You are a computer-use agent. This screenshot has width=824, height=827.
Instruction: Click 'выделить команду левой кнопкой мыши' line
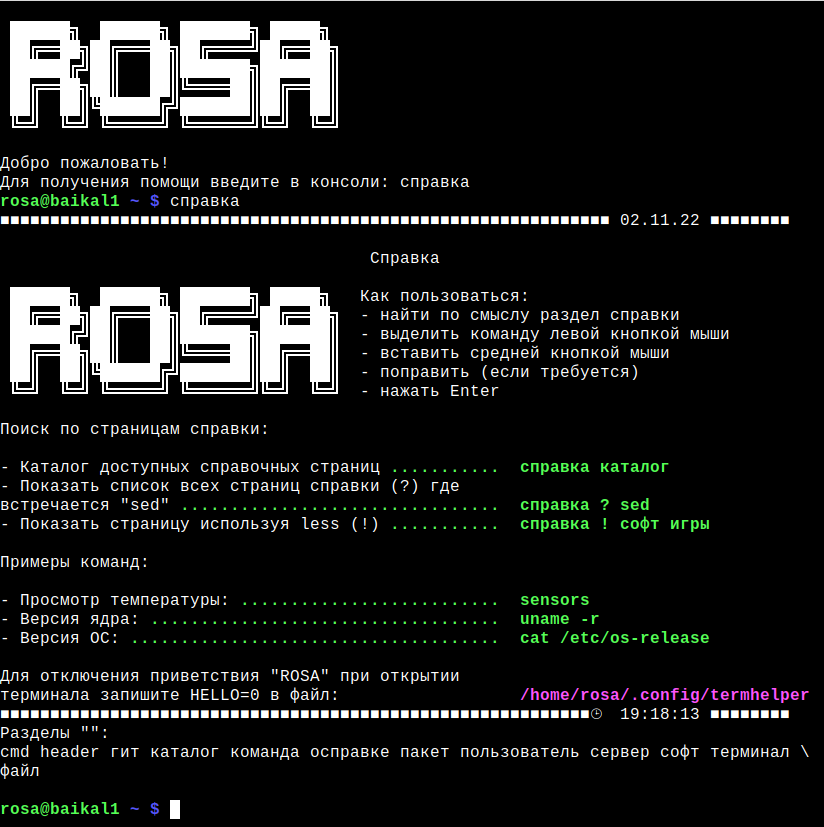(x=554, y=334)
